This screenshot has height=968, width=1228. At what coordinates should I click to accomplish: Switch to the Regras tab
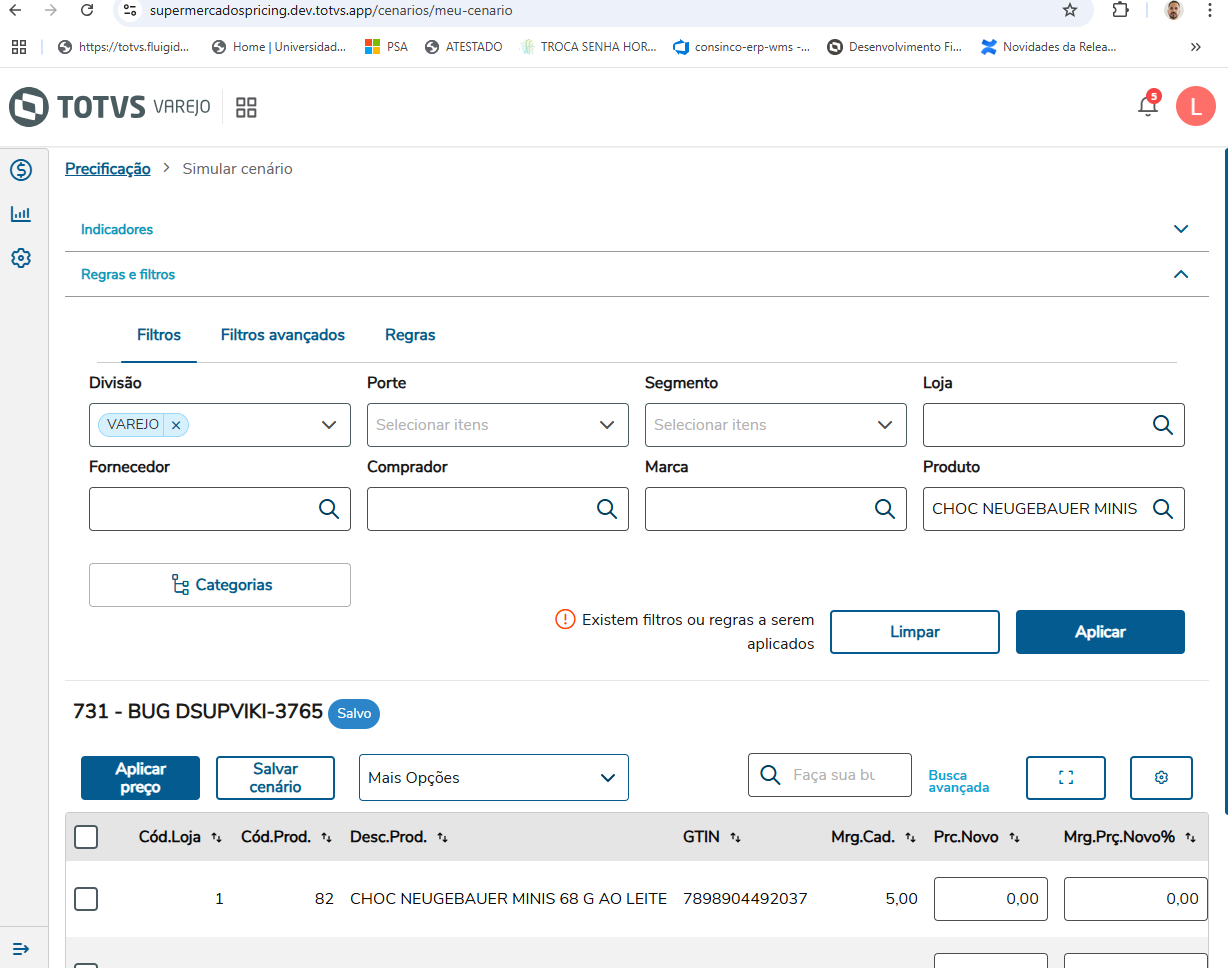click(410, 335)
